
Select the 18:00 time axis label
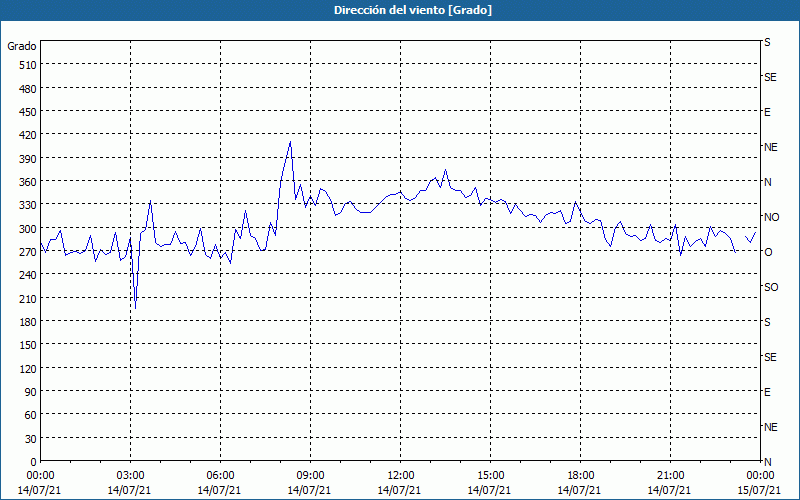click(x=581, y=476)
